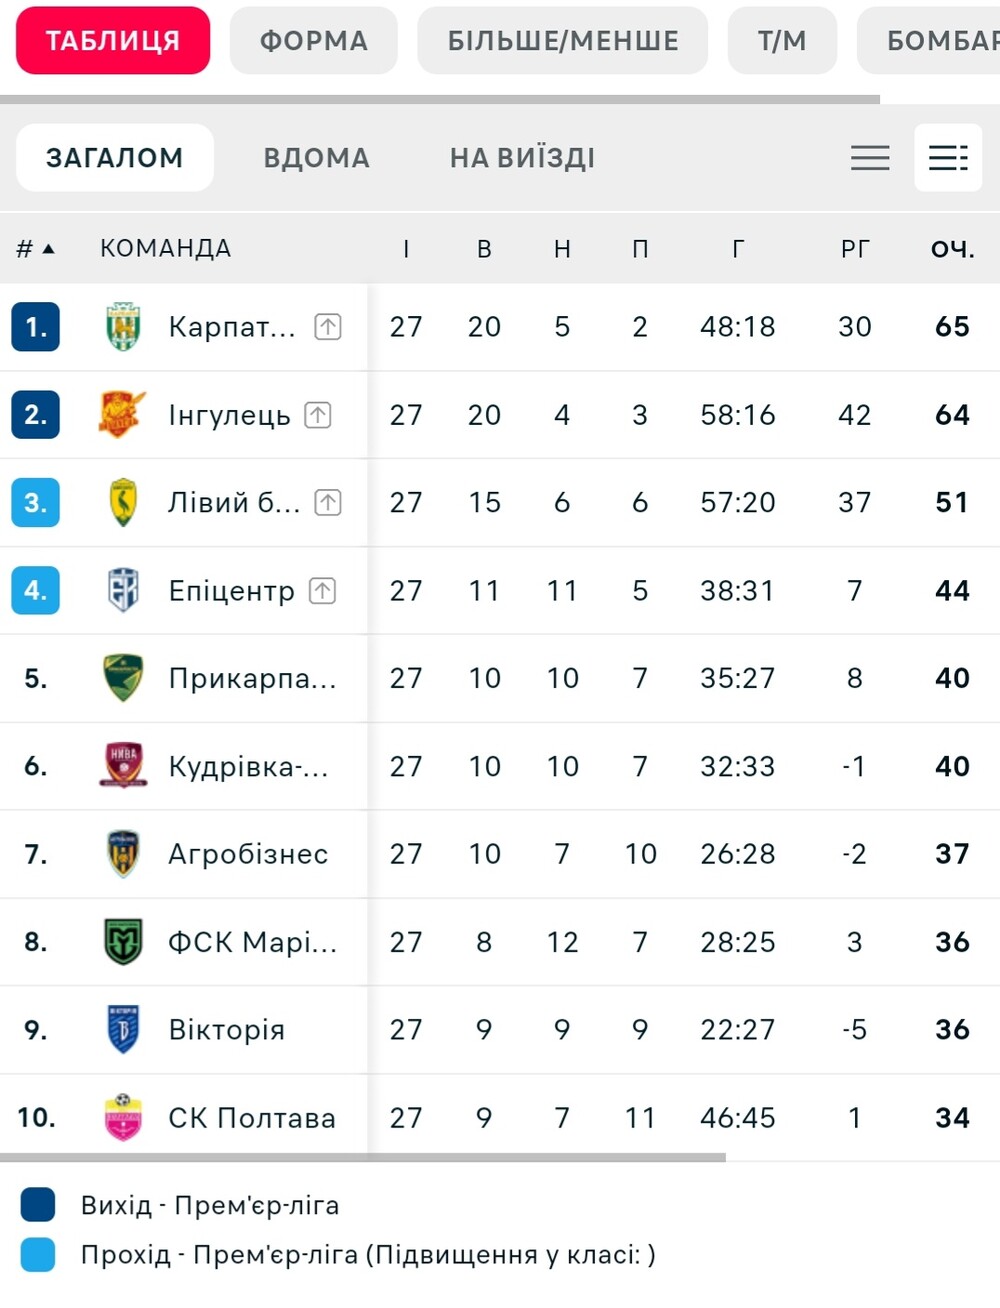The width and height of the screenshot is (1000, 1308).
Task: Enable the detailed table view
Action: 948,158
